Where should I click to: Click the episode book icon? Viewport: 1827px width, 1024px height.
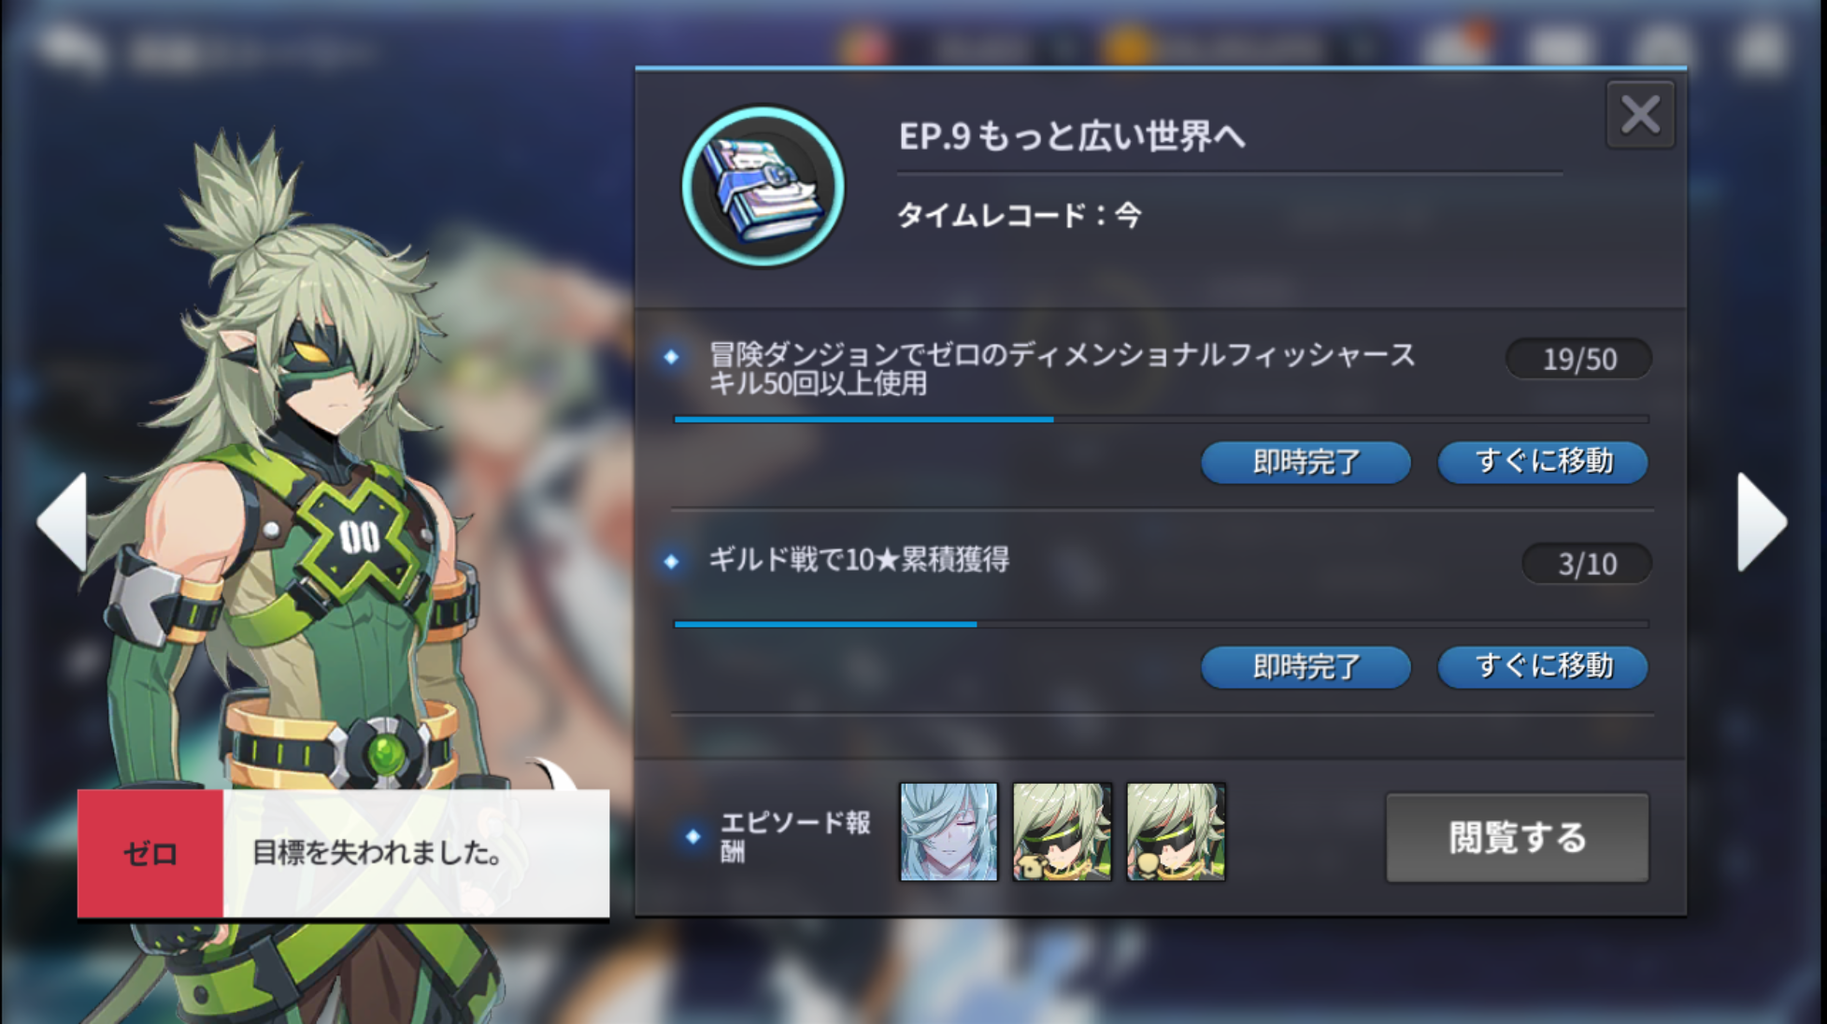(763, 187)
